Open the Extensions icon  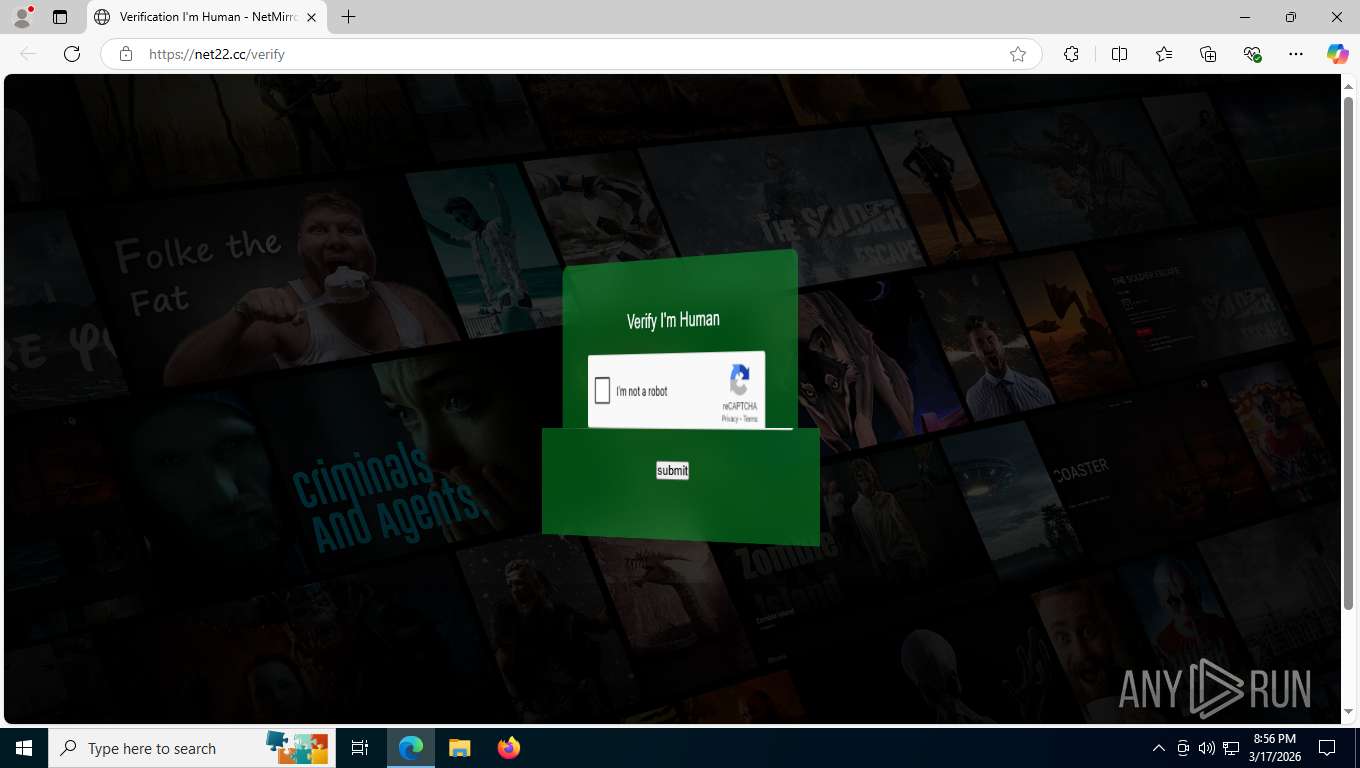click(x=1071, y=54)
